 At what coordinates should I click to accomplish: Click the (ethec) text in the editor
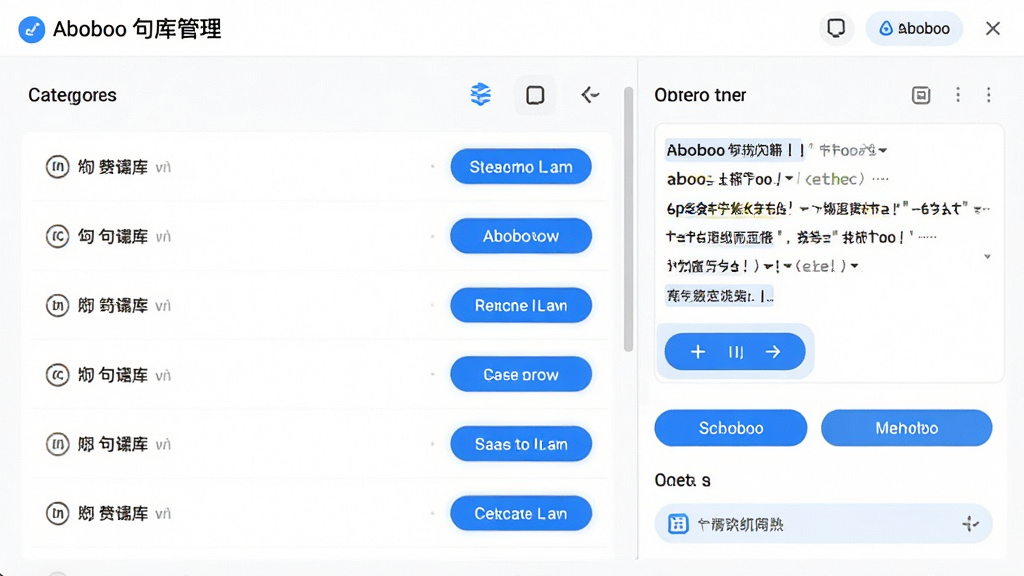[x=834, y=179]
